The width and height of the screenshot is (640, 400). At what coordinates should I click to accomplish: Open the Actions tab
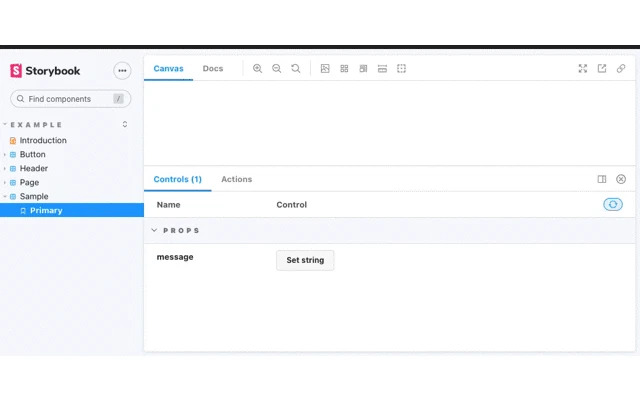236,179
